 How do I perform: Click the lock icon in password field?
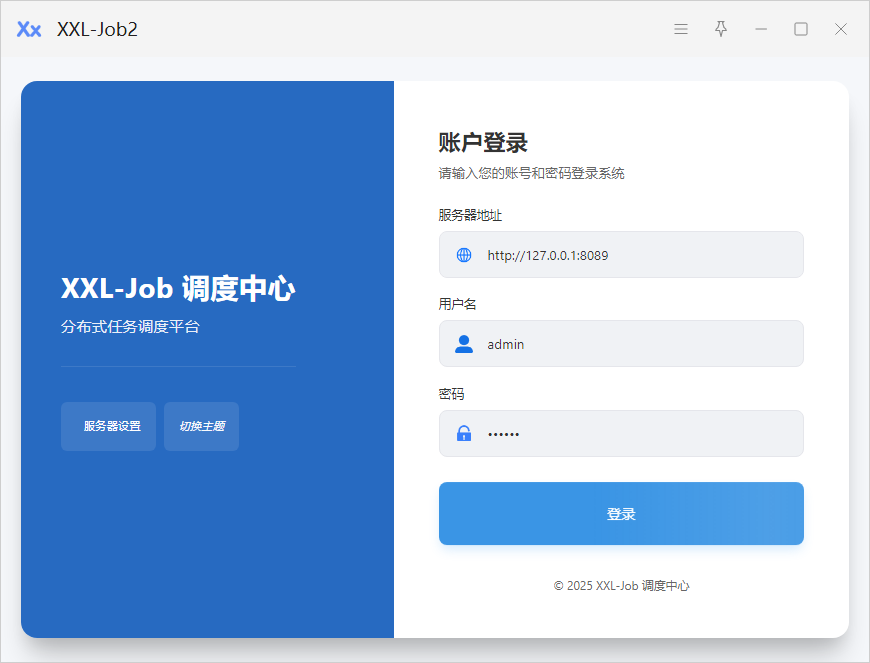[x=464, y=433]
